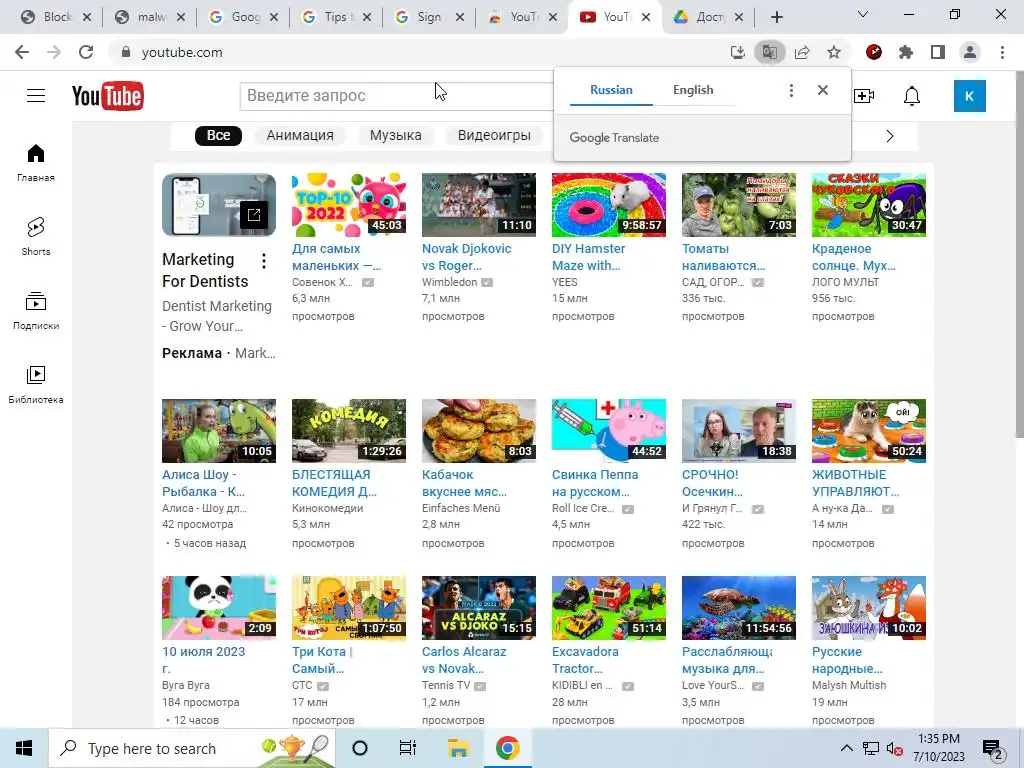Click the install app icon in address bar
This screenshot has height=768, width=1024.
[737, 52]
